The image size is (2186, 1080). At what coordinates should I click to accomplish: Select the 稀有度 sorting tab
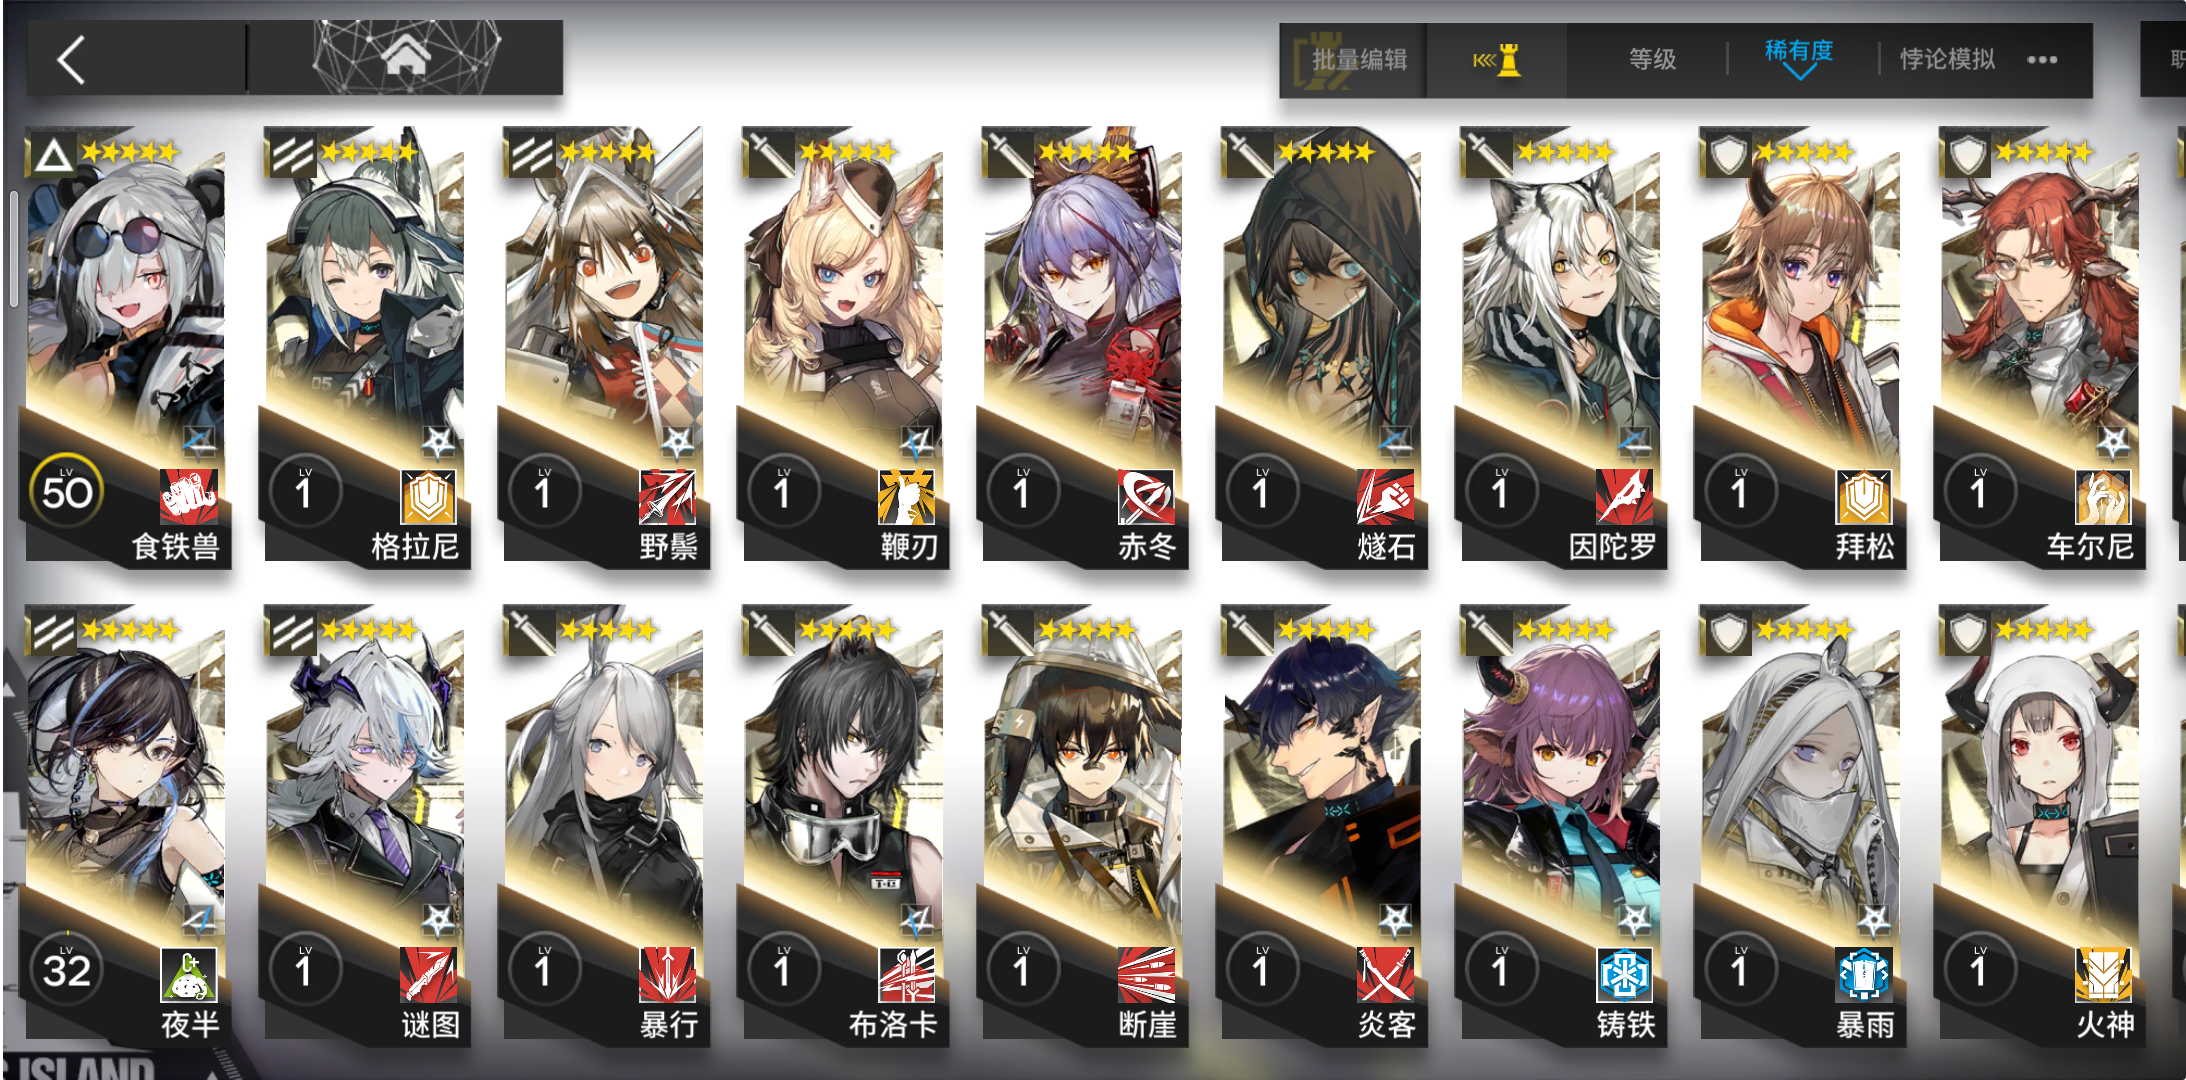tap(1798, 50)
